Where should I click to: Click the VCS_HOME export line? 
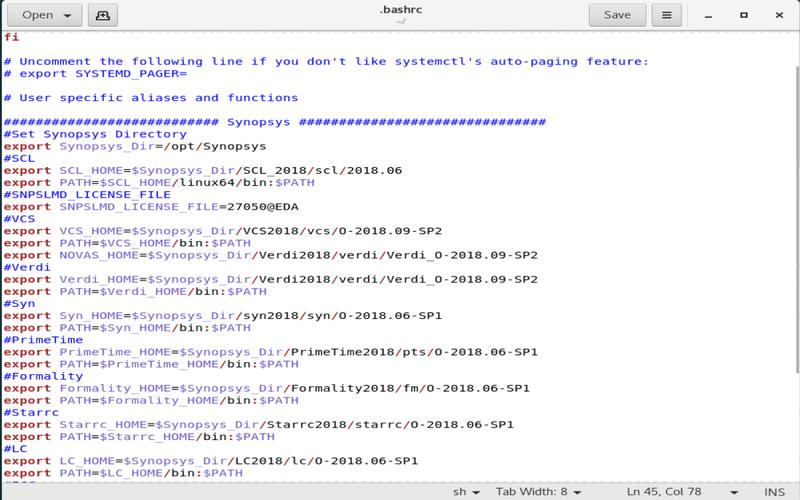coord(223,231)
